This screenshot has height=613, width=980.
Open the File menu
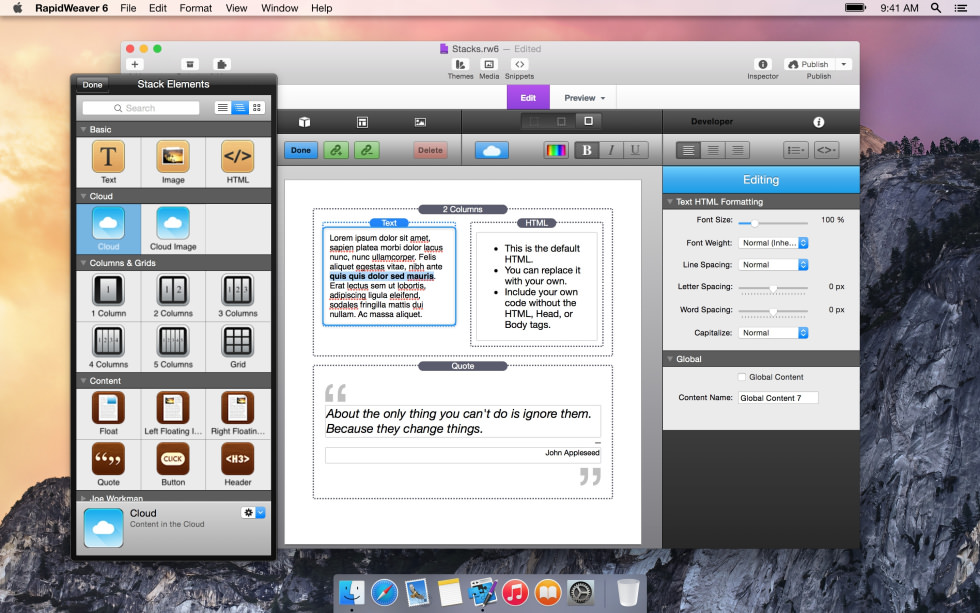tap(128, 8)
